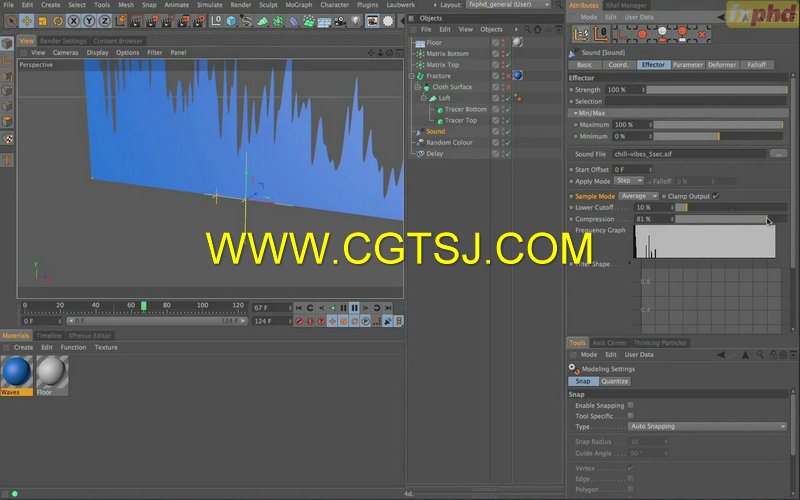Screen dimensions: 800x500
Task: Open the floor/environment object icon
Action: coord(324,21)
